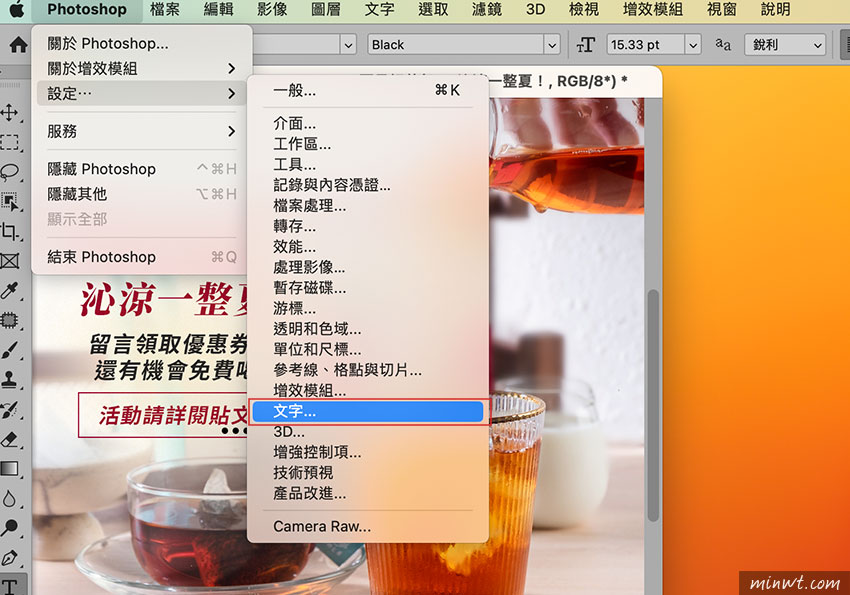850x595 pixels.
Task: Choose 記錄與內容憑證... in settings submenu
Action: tap(368, 185)
